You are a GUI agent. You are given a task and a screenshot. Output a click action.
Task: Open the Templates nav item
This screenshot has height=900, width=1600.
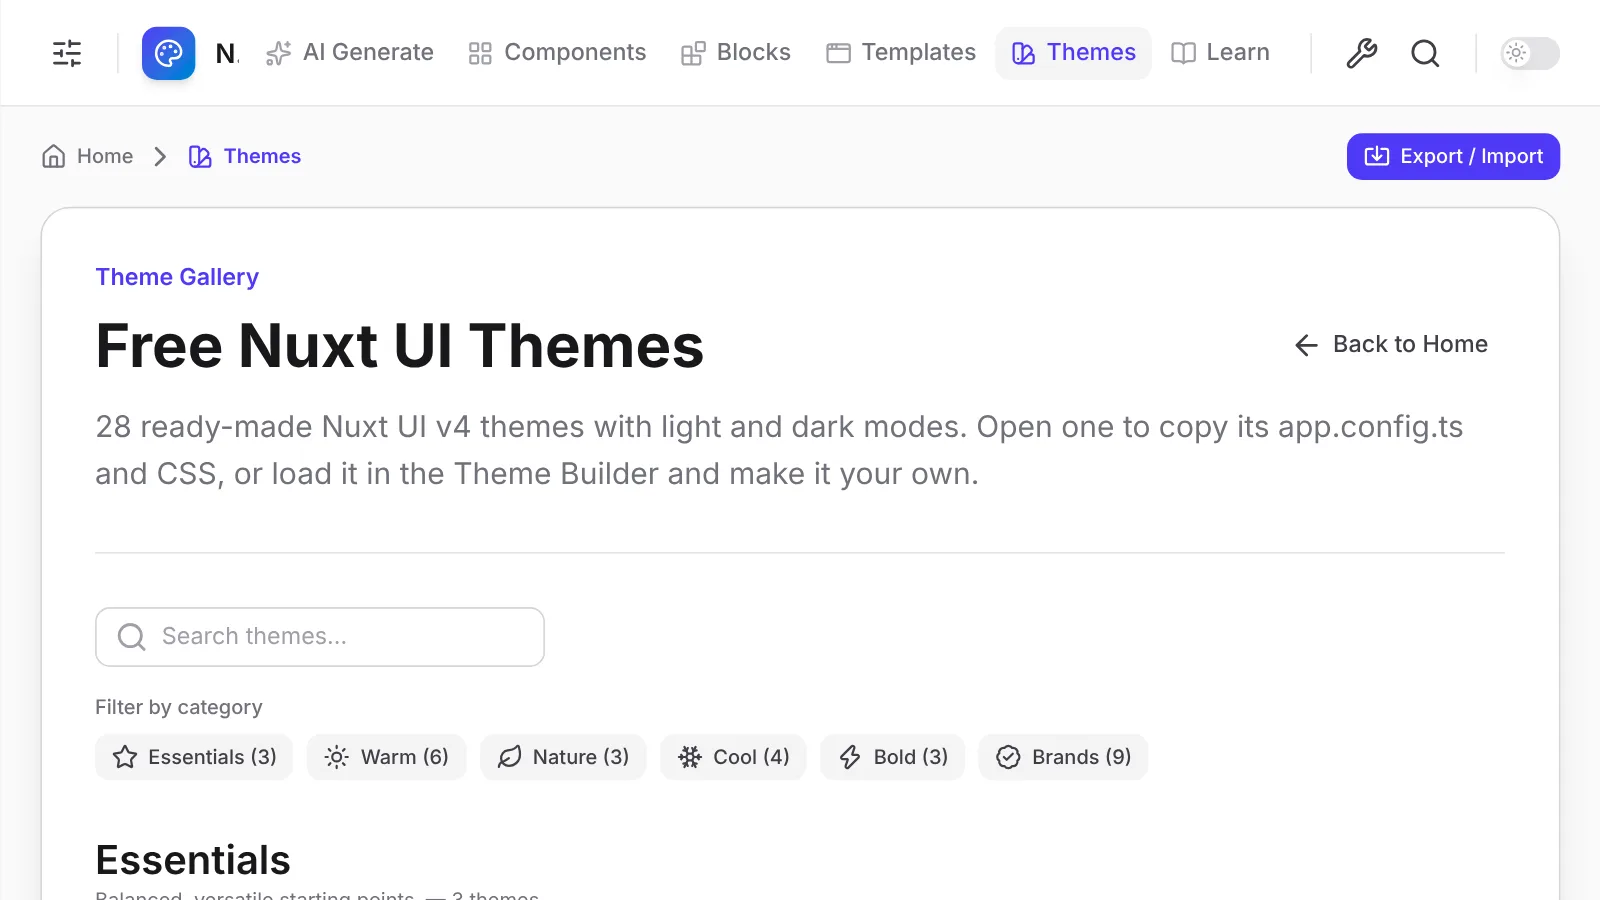[901, 53]
